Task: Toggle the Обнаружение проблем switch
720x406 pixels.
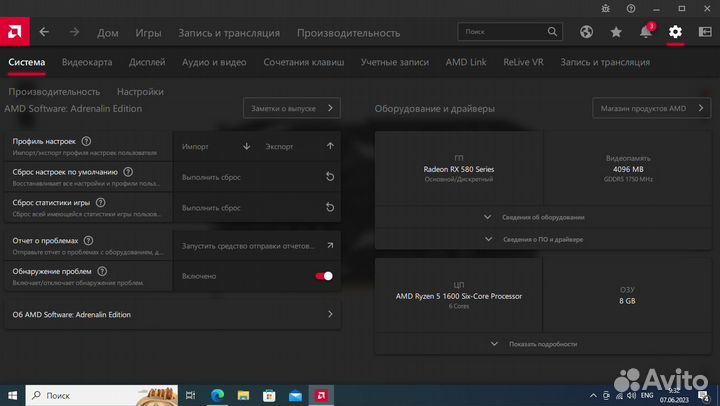Action: coord(324,276)
